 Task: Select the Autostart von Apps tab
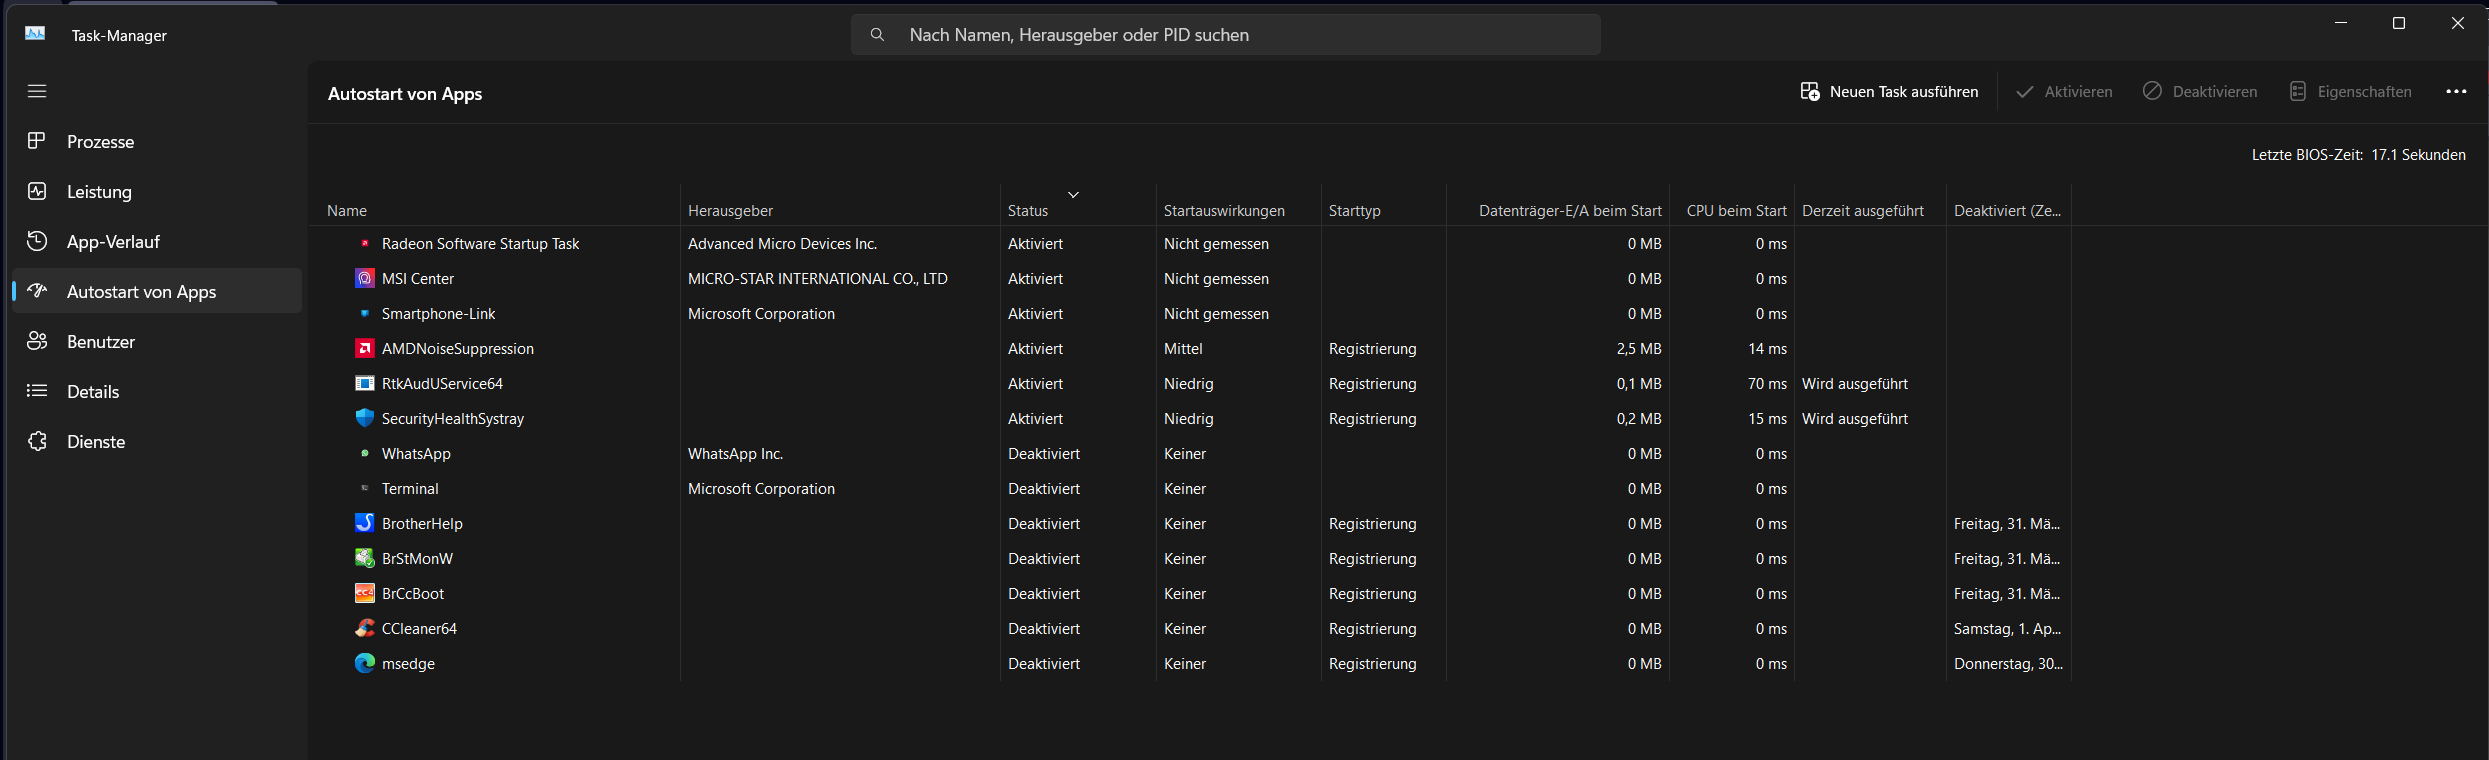pos(141,292)
